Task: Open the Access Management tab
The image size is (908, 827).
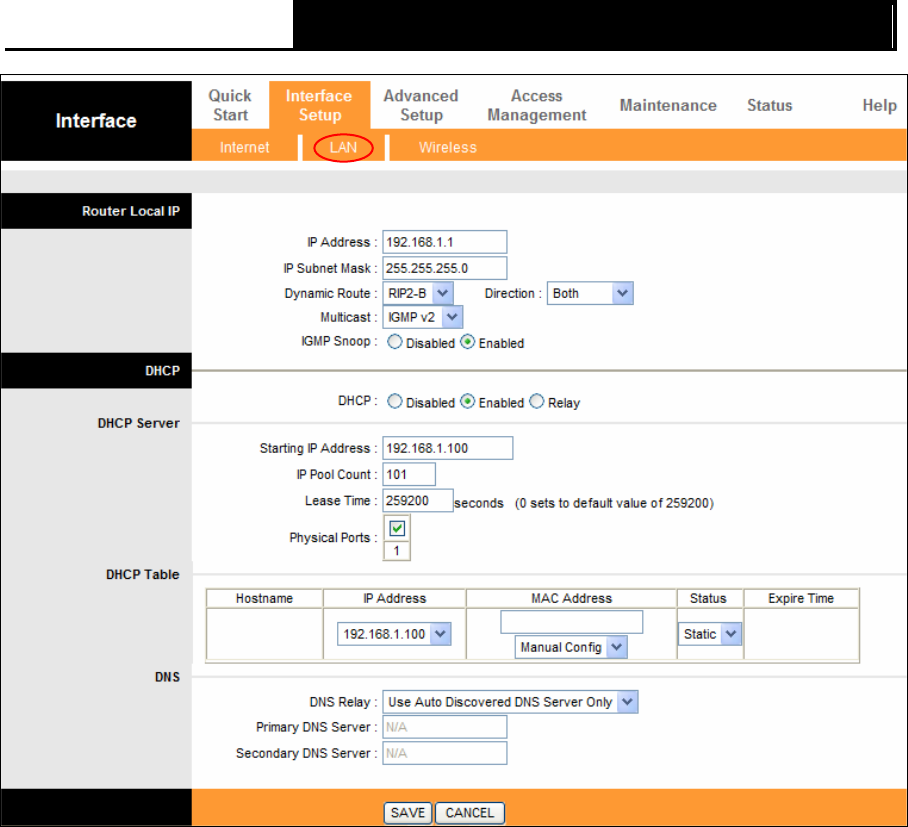Action: [x=537, y=105]
